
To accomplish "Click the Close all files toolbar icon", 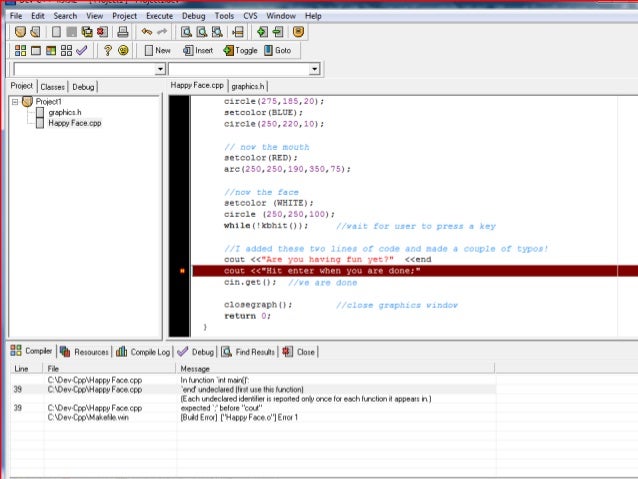I will point(102,32).
